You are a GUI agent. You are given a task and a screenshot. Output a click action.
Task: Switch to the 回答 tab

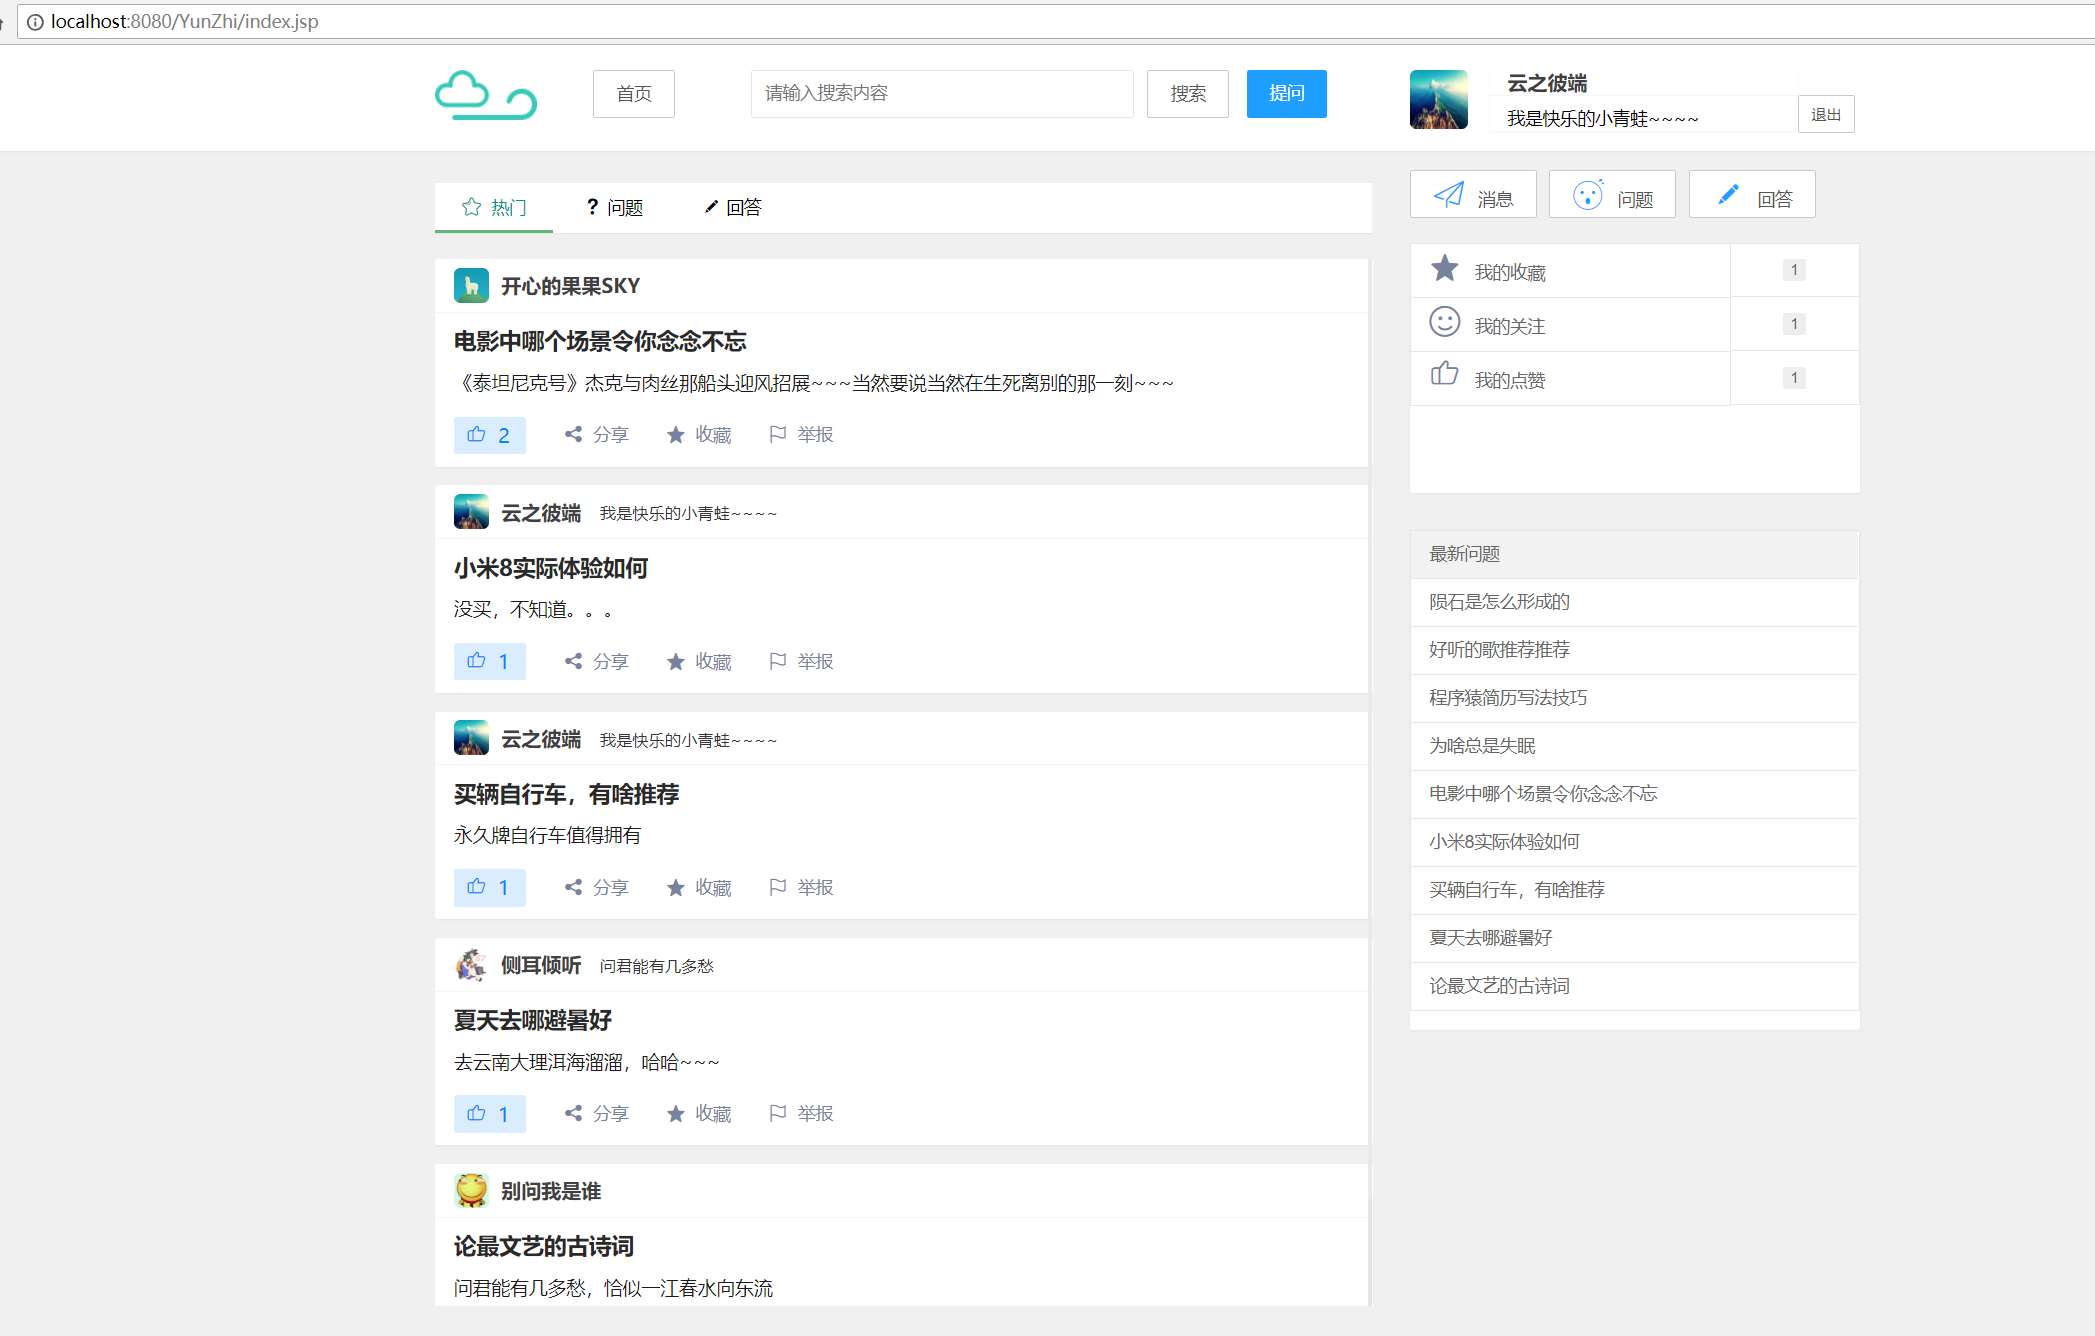[733, 207]
